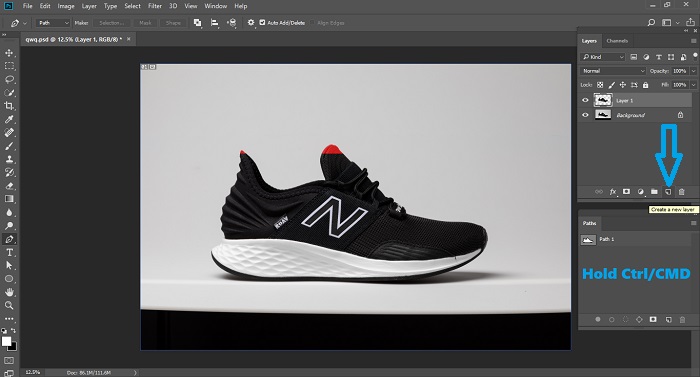700x377 pixels.
Task: Add a layer style with fx icon
Action: point(613,192)
